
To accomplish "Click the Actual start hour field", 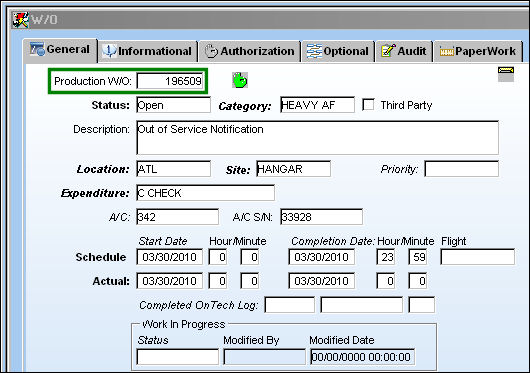I will 218,281.
